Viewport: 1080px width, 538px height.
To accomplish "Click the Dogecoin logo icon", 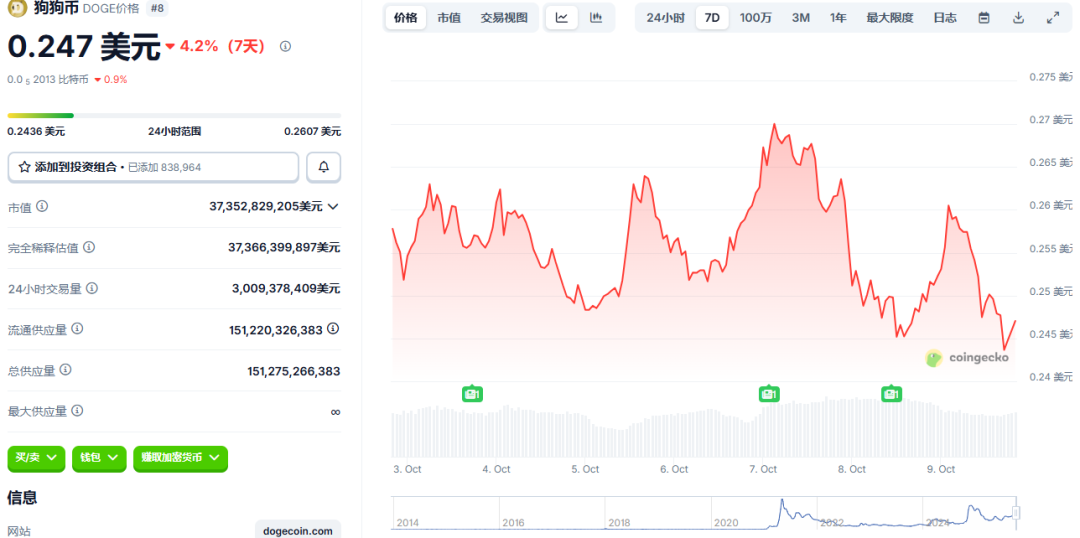I will 18,8.
